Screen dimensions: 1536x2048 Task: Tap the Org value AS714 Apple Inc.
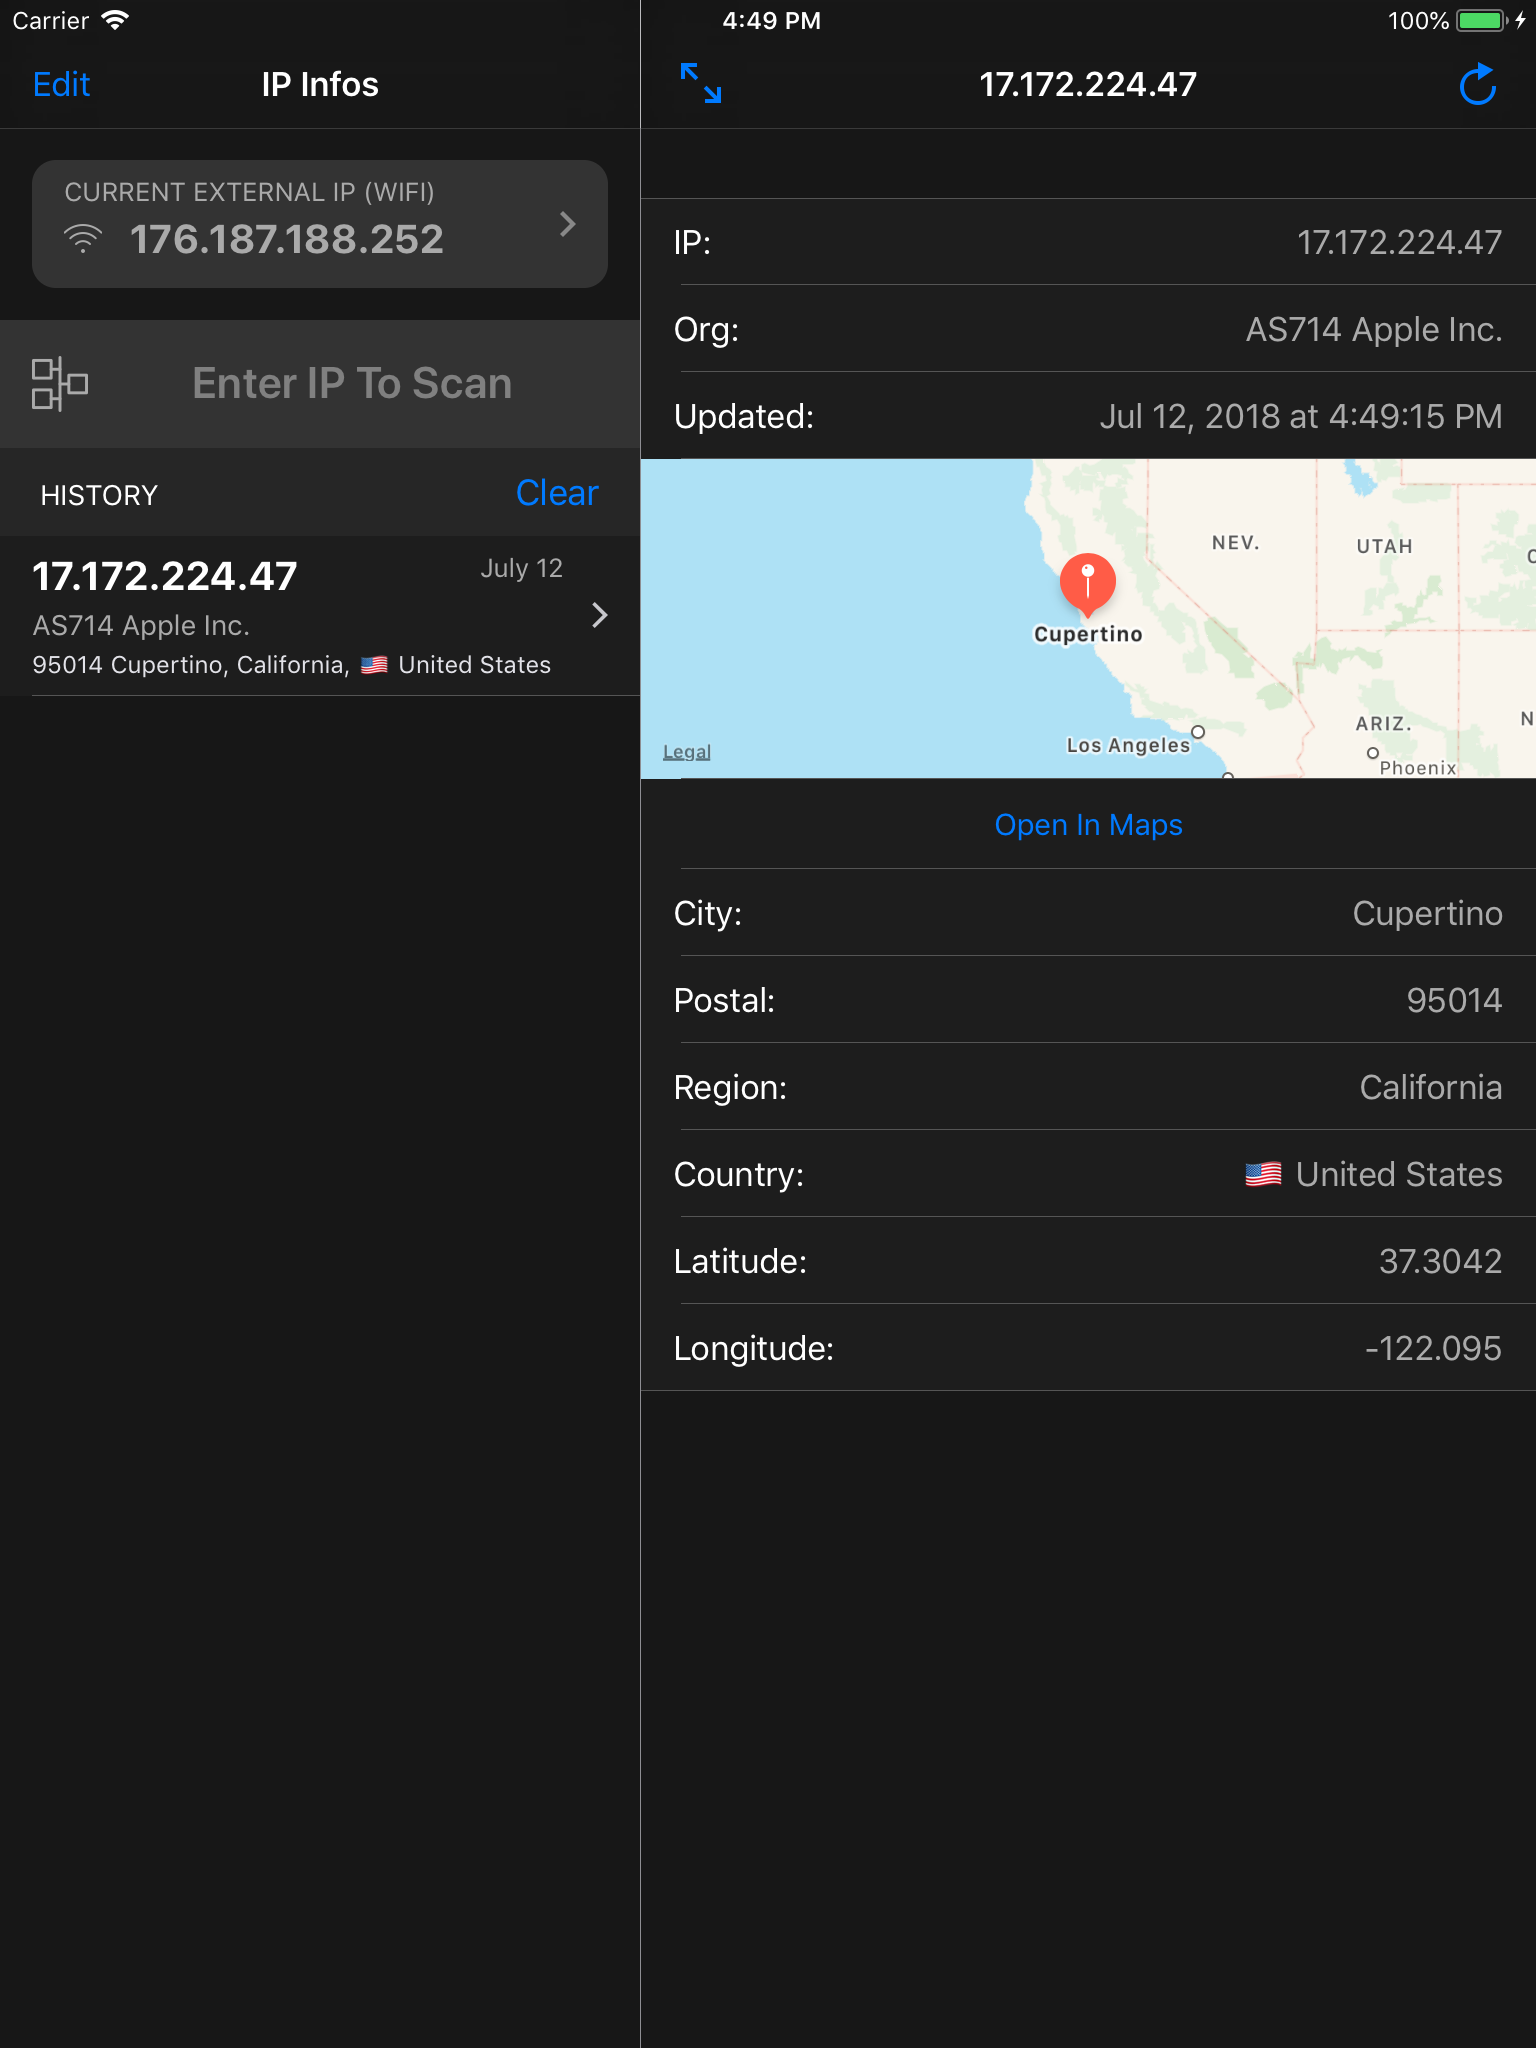click(1374, 329)
